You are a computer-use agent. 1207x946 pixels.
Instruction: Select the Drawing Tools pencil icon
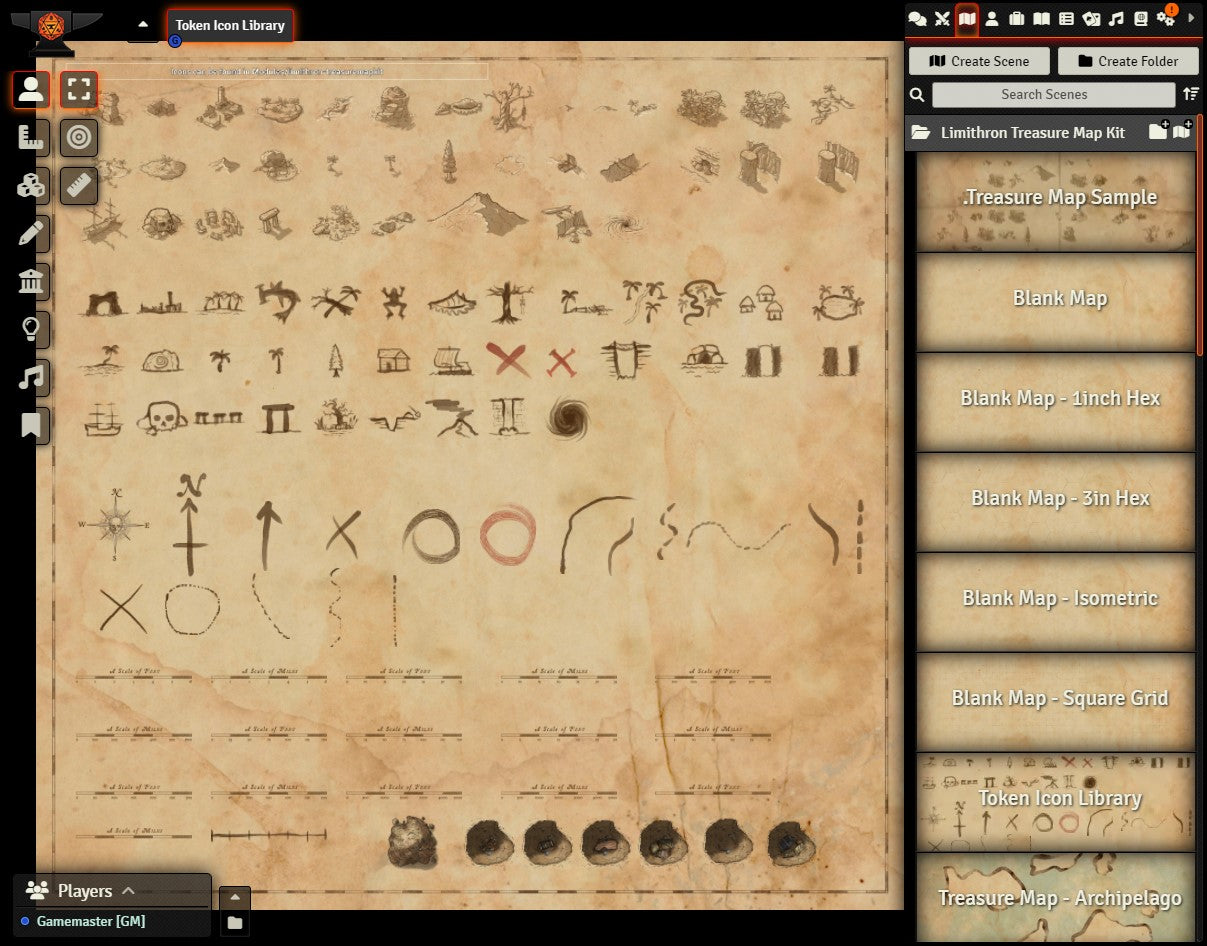[x=31, y=234]
